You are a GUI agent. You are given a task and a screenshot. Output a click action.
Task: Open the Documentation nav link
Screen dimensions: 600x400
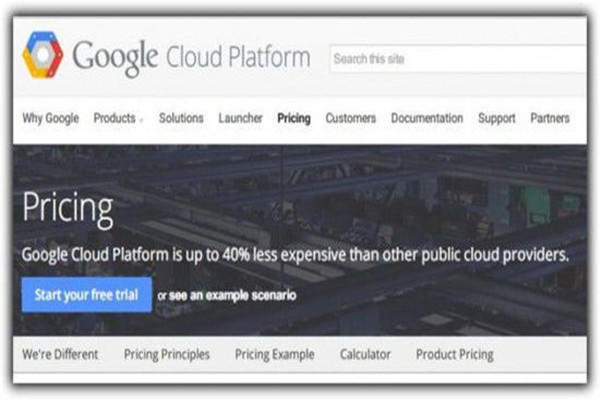427,118
